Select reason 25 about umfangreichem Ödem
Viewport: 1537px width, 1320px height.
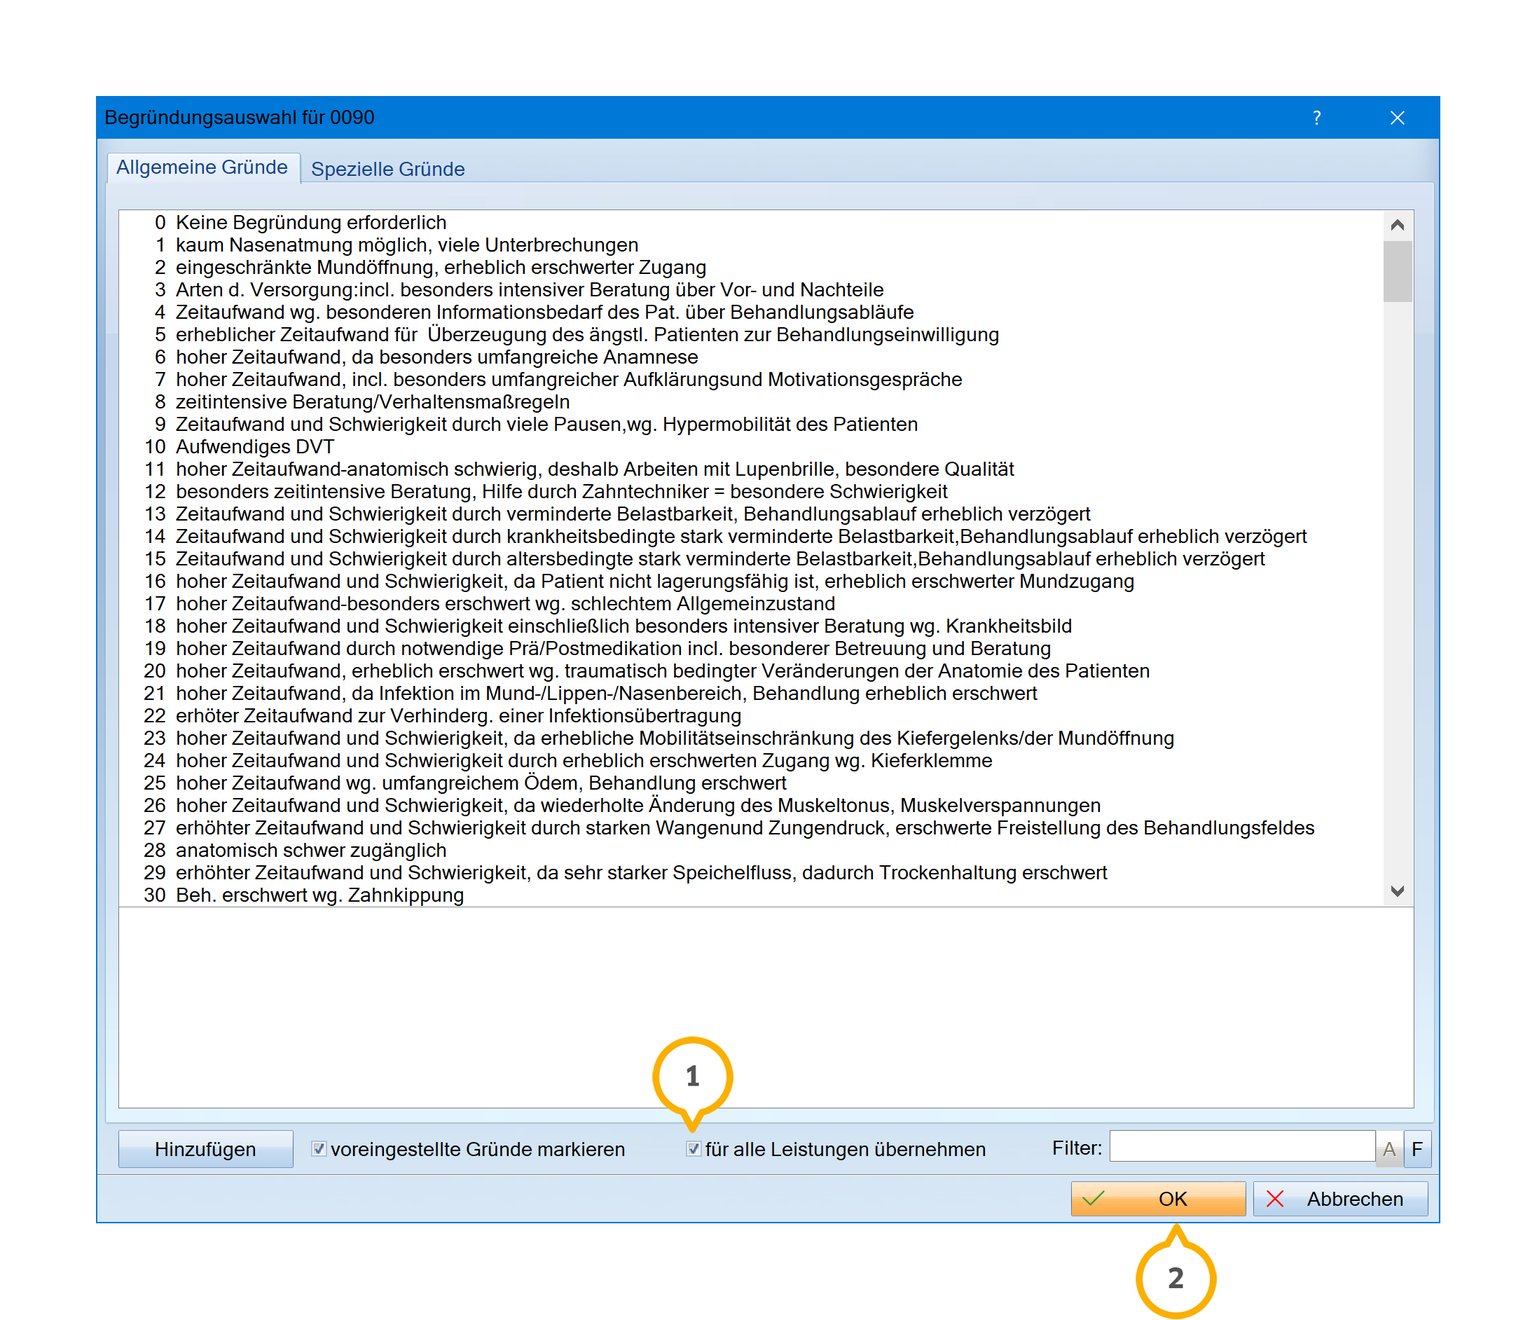[x=750, y=783]
